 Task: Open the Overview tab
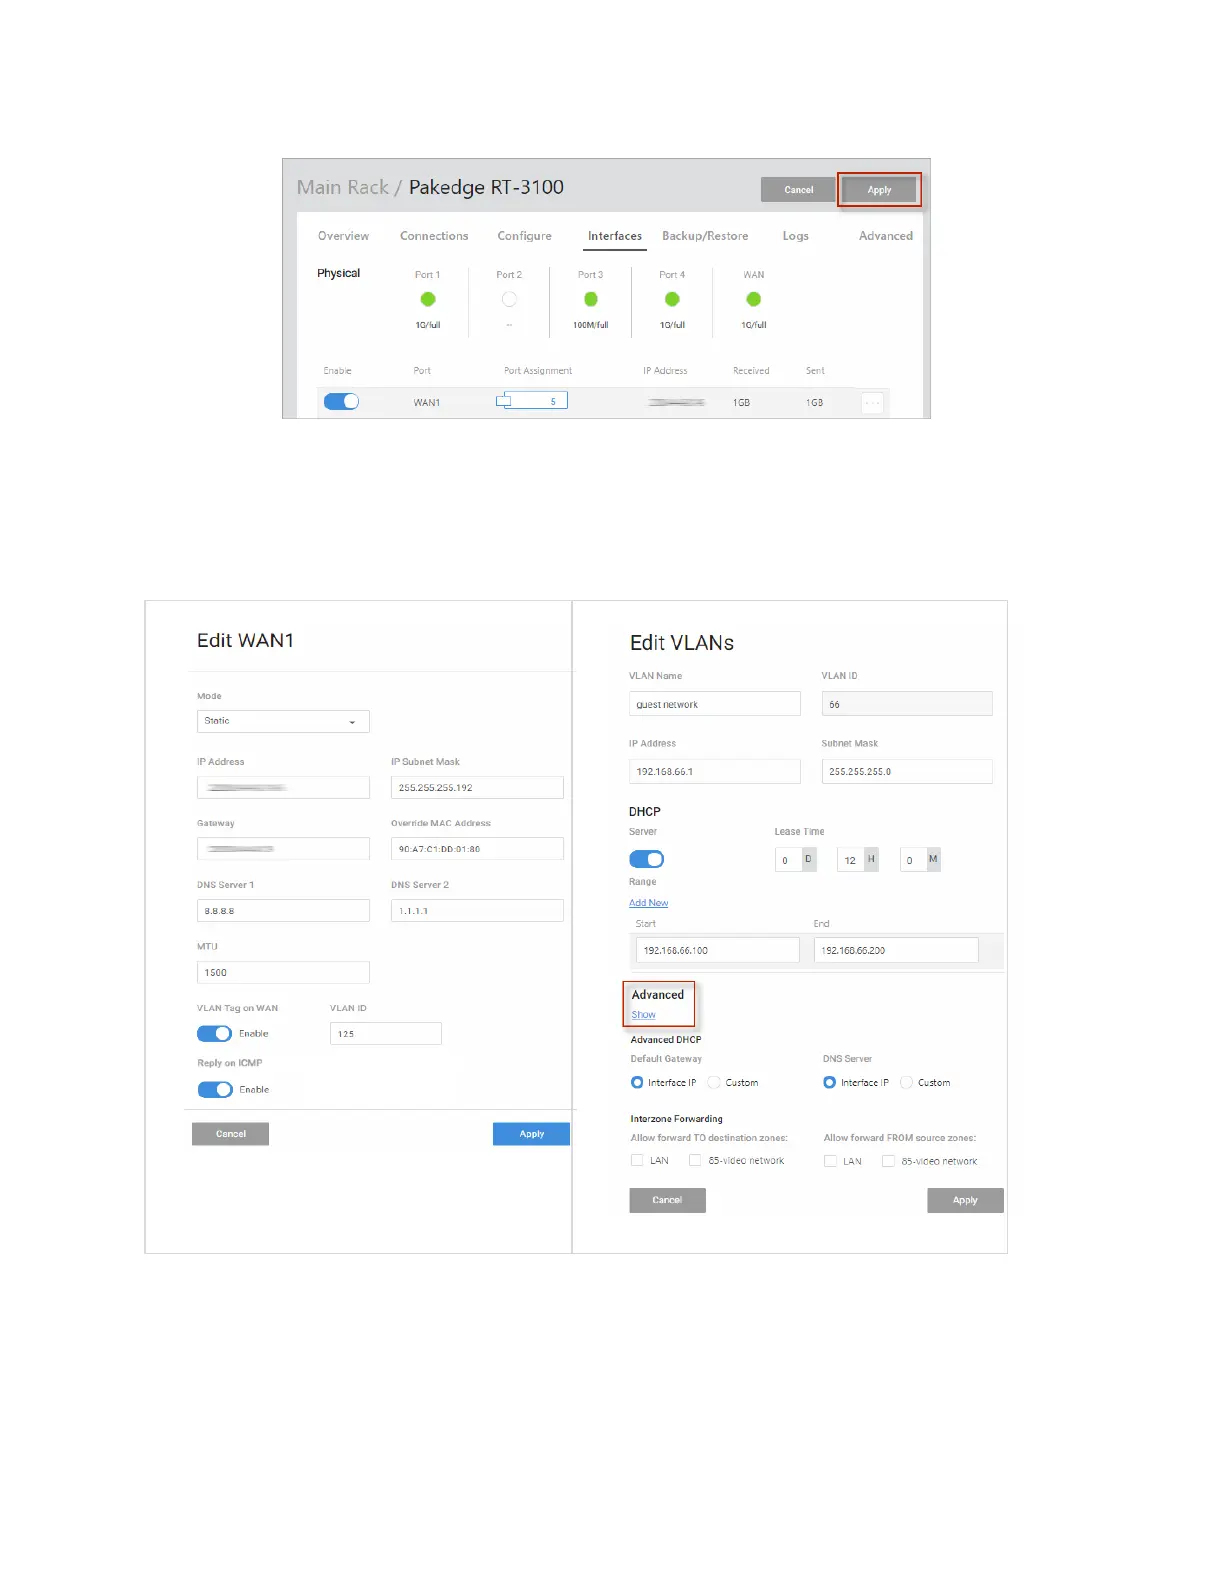pyautogui.click(x=343, y=236)
